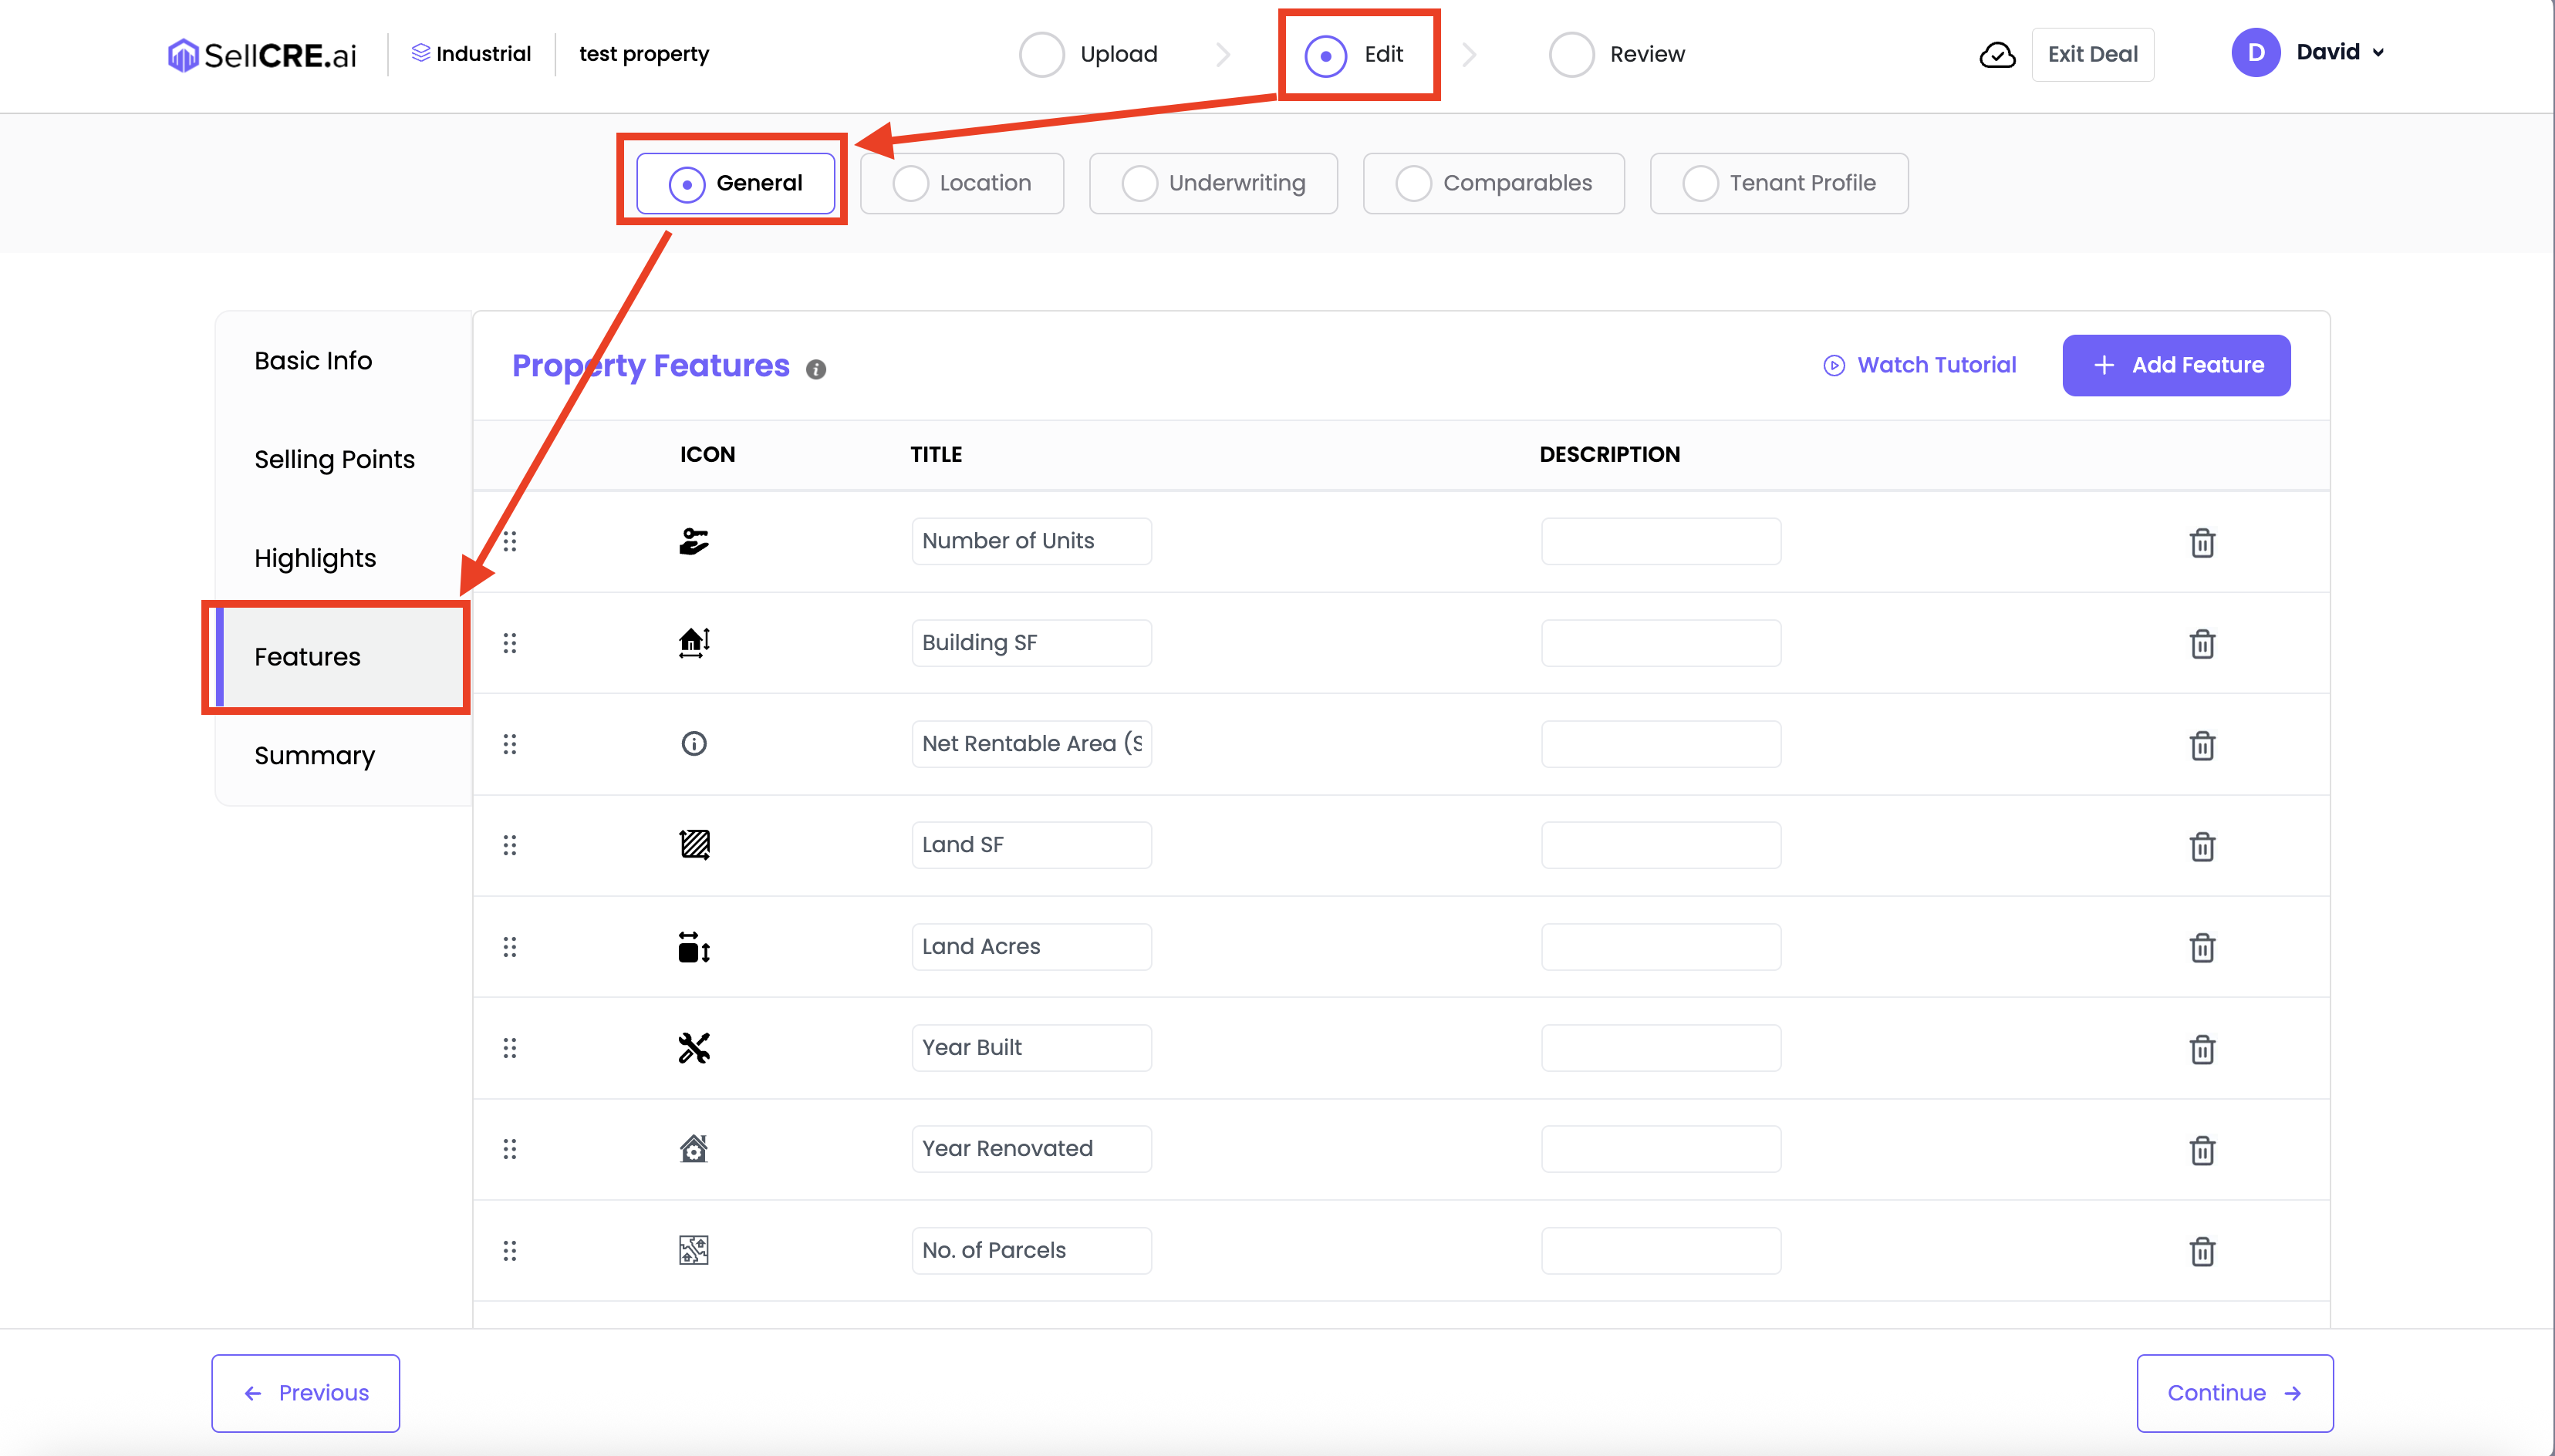Delete the Number of Units feature row
Image resolution: width=2555 pixels, height=1456 pixels.
2201,543
